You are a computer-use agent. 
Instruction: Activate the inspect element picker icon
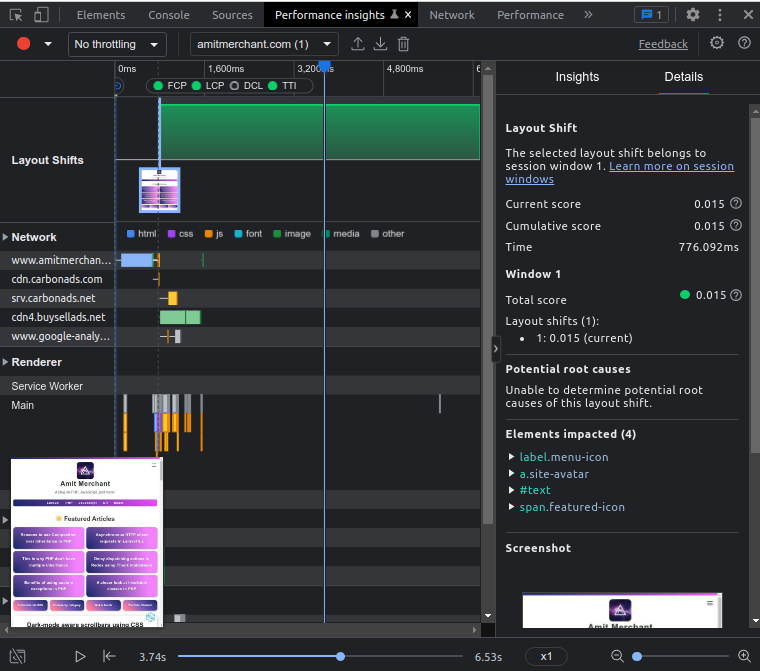[x=16, y=15]
